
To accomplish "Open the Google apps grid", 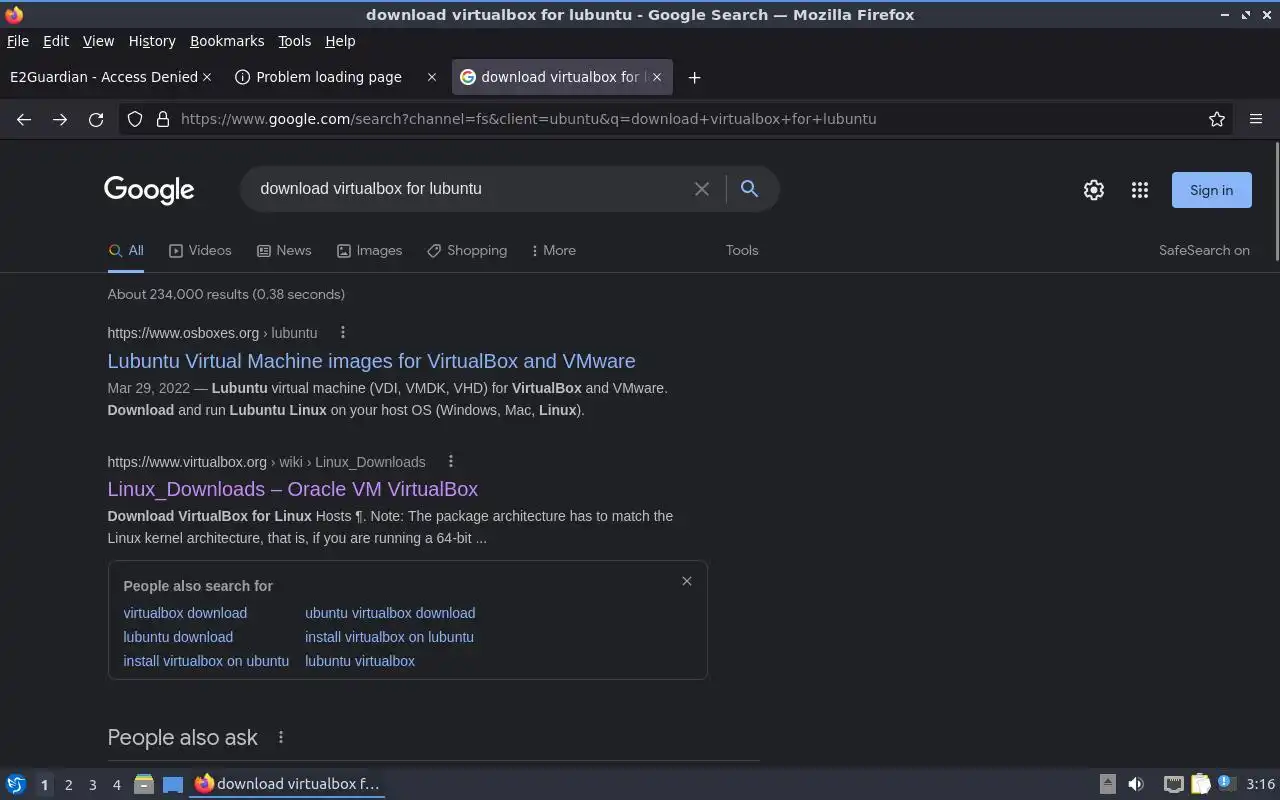I will (x=1140, y=190).
